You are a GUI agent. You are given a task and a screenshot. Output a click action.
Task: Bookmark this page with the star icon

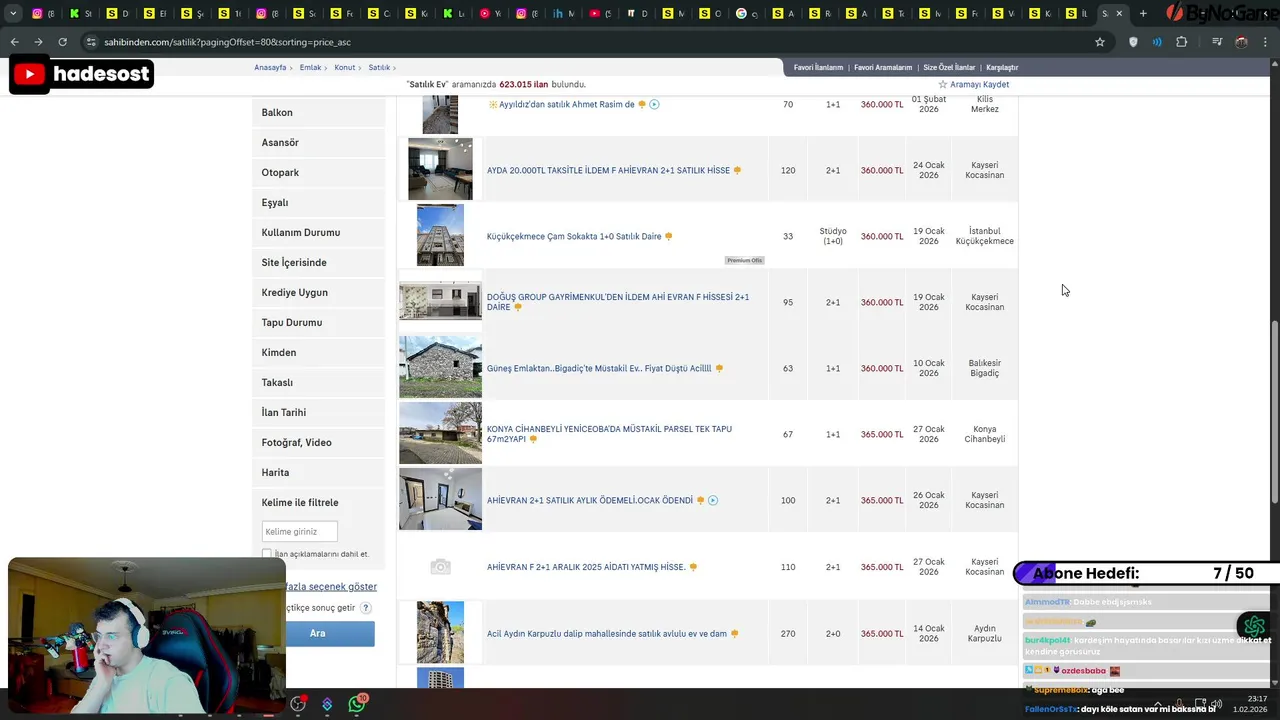[x=1100, y=42]
